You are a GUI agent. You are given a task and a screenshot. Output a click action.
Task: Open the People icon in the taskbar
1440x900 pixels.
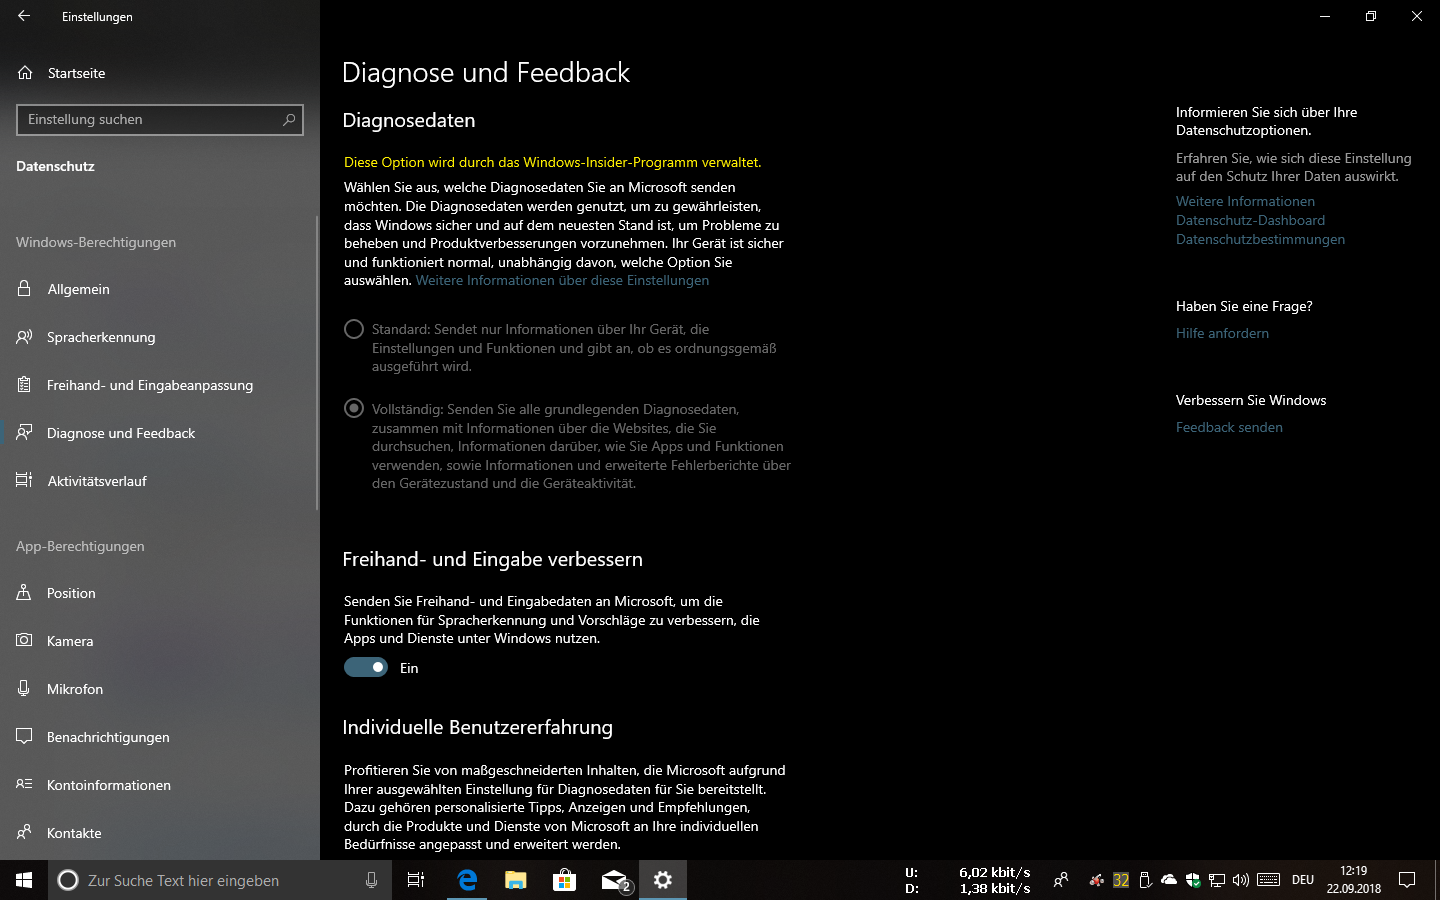pyautogui.click(x=1061, y=880)
